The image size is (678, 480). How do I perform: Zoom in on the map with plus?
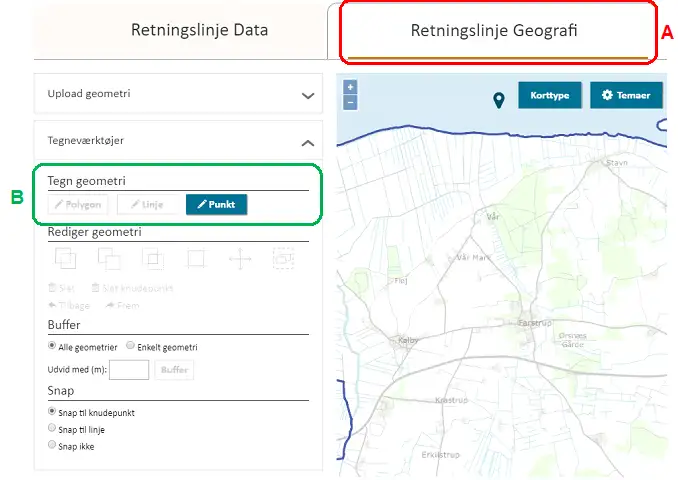pos(350,87)
